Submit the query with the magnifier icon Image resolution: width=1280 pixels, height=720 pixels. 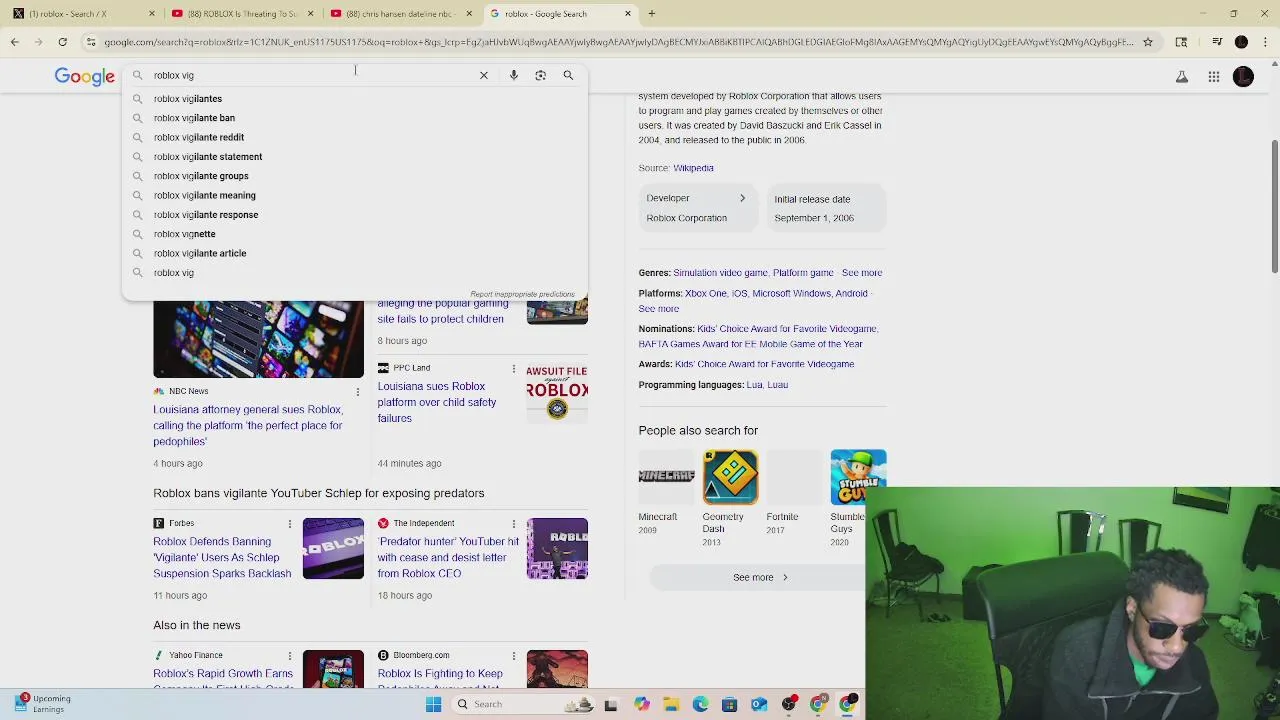(x=568, y=75)
